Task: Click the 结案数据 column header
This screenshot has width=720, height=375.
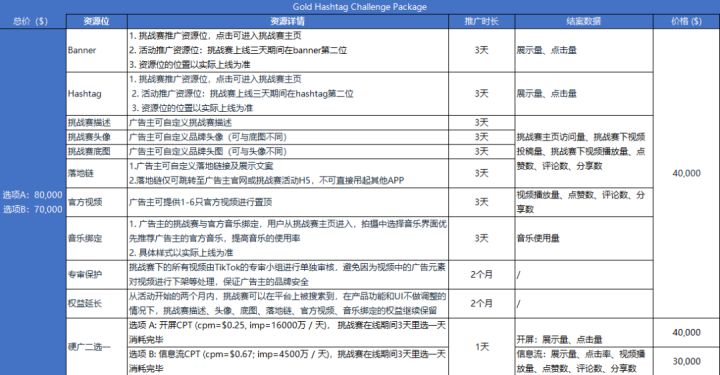Action: pyautogui.click(x=584, y=21)
